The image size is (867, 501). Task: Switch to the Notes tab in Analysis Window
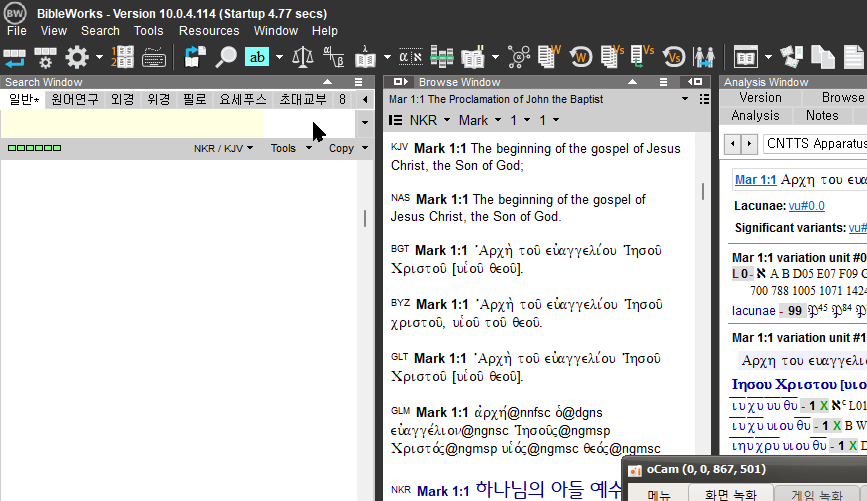[822, 116]
